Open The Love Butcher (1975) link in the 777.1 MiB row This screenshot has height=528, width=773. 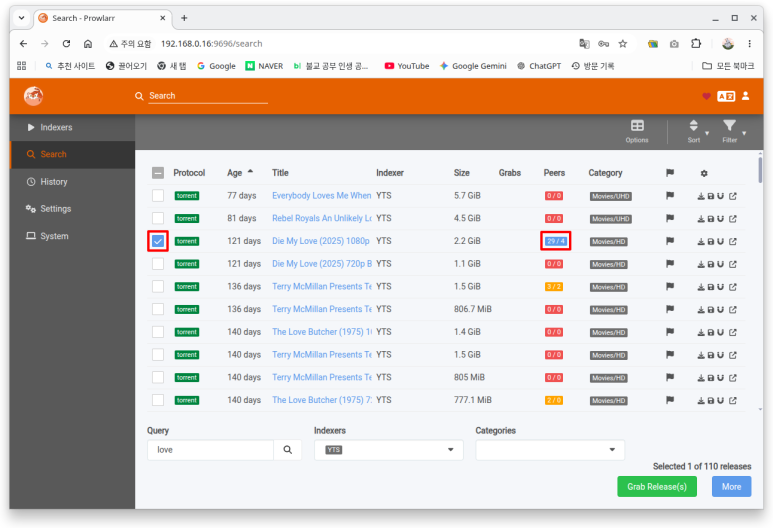click(322, 400)
